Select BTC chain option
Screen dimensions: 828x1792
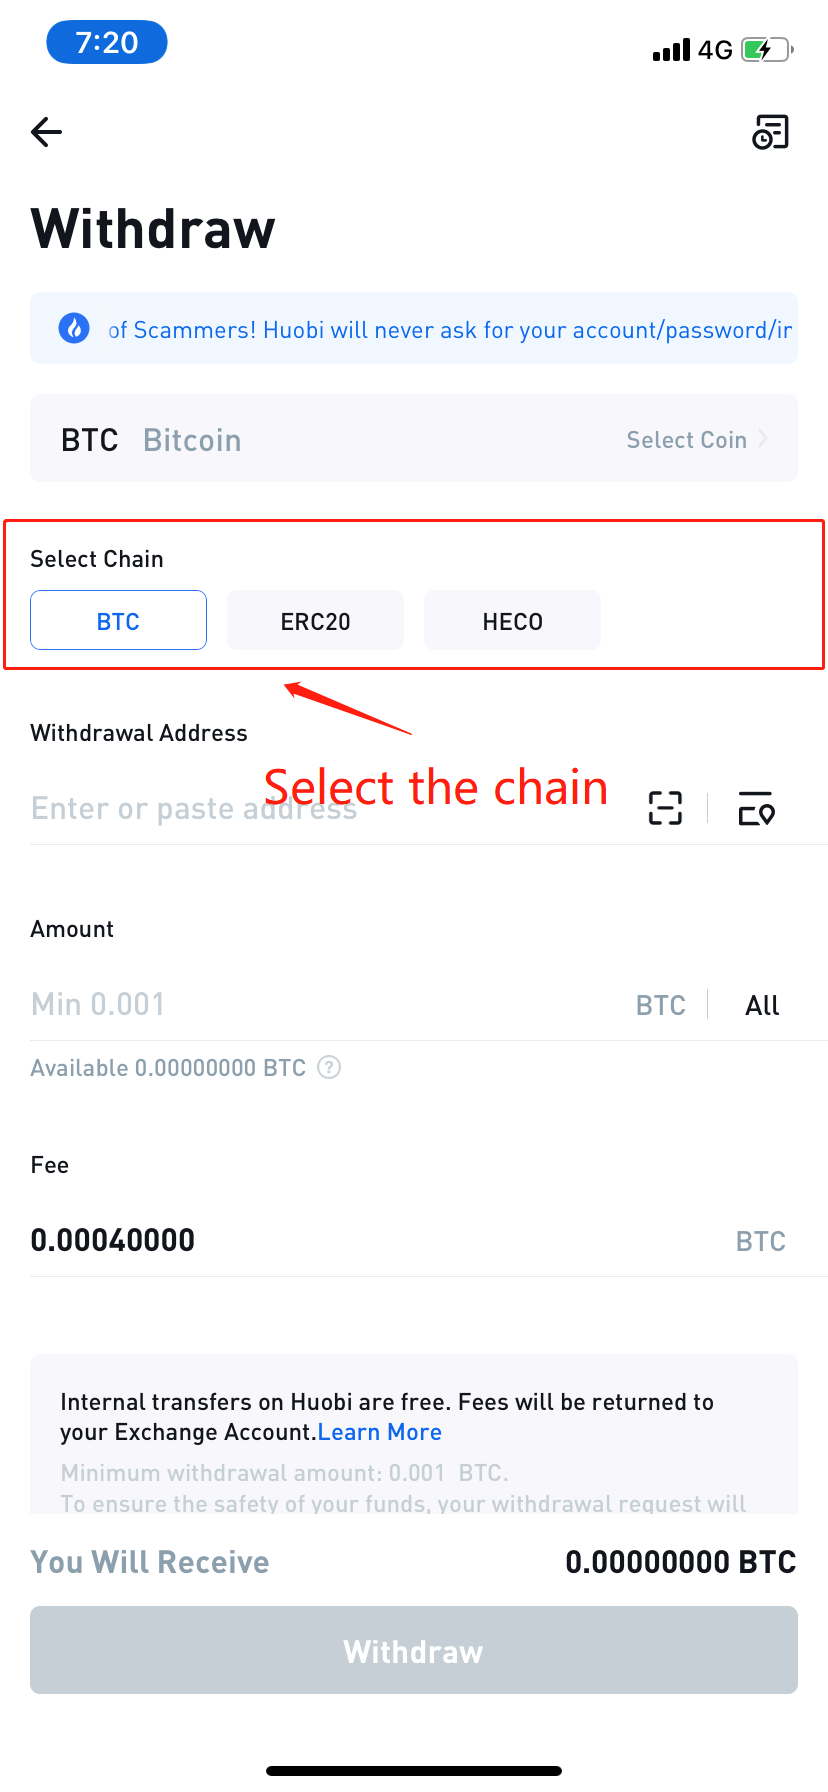click(x=118, y=620)
